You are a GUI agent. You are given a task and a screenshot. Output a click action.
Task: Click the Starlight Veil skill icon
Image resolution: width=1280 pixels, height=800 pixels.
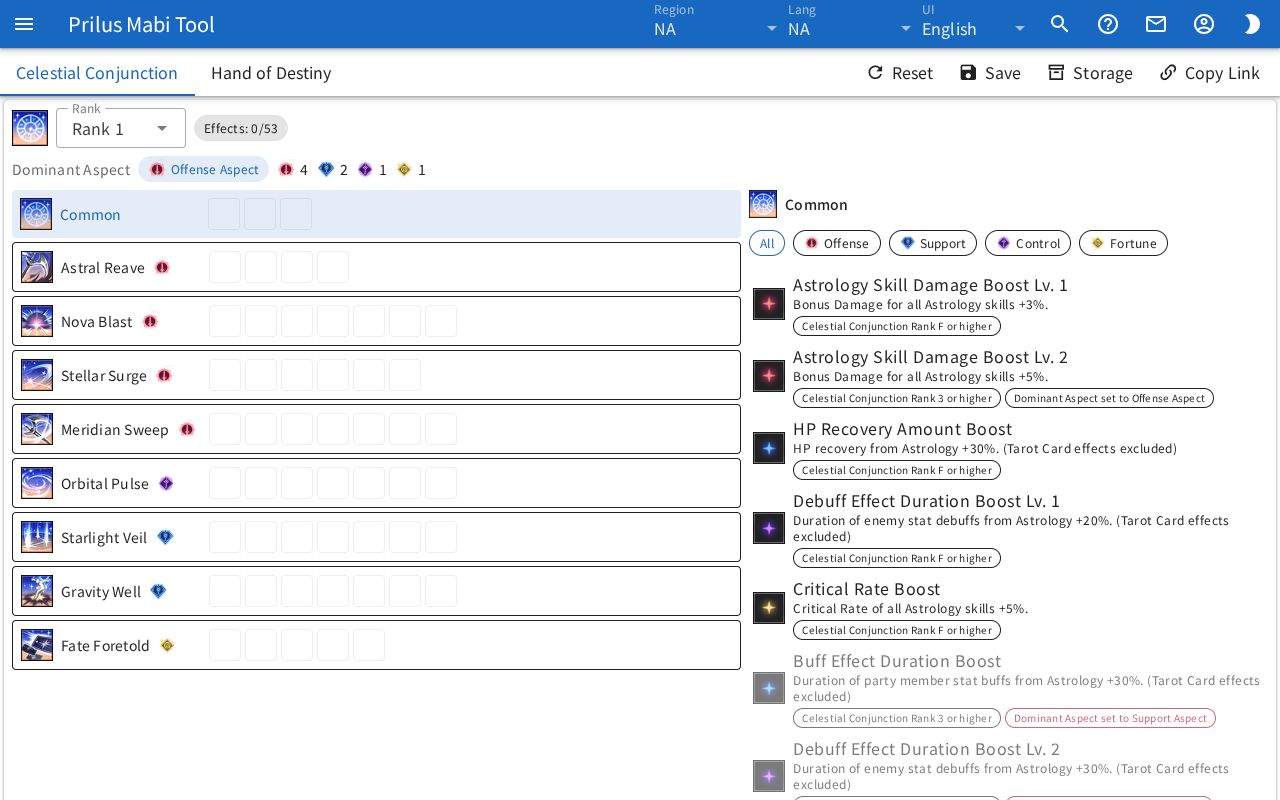coord(37,538)
